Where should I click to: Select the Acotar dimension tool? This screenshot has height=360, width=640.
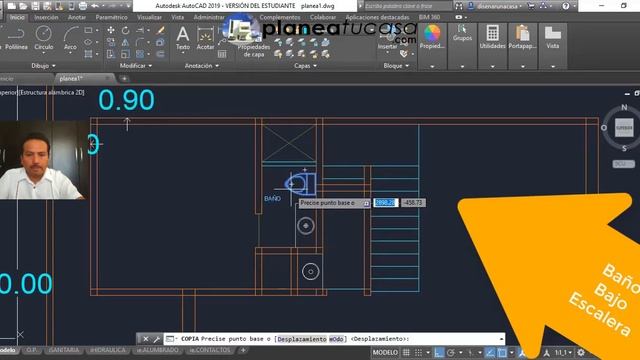pos(205,38)
